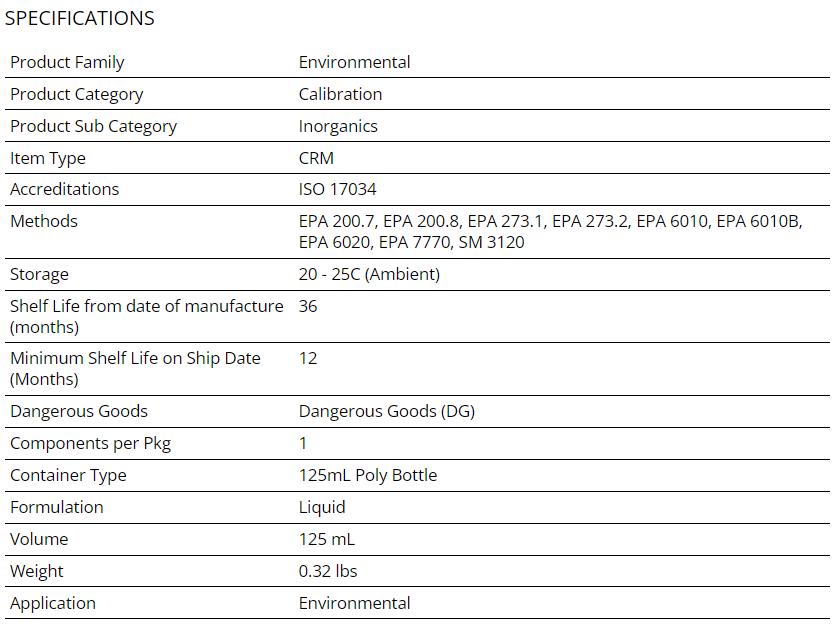This screenshot has width=838, height=637.
Task: Click the Components per Pkg label
Action: point(90,443)
